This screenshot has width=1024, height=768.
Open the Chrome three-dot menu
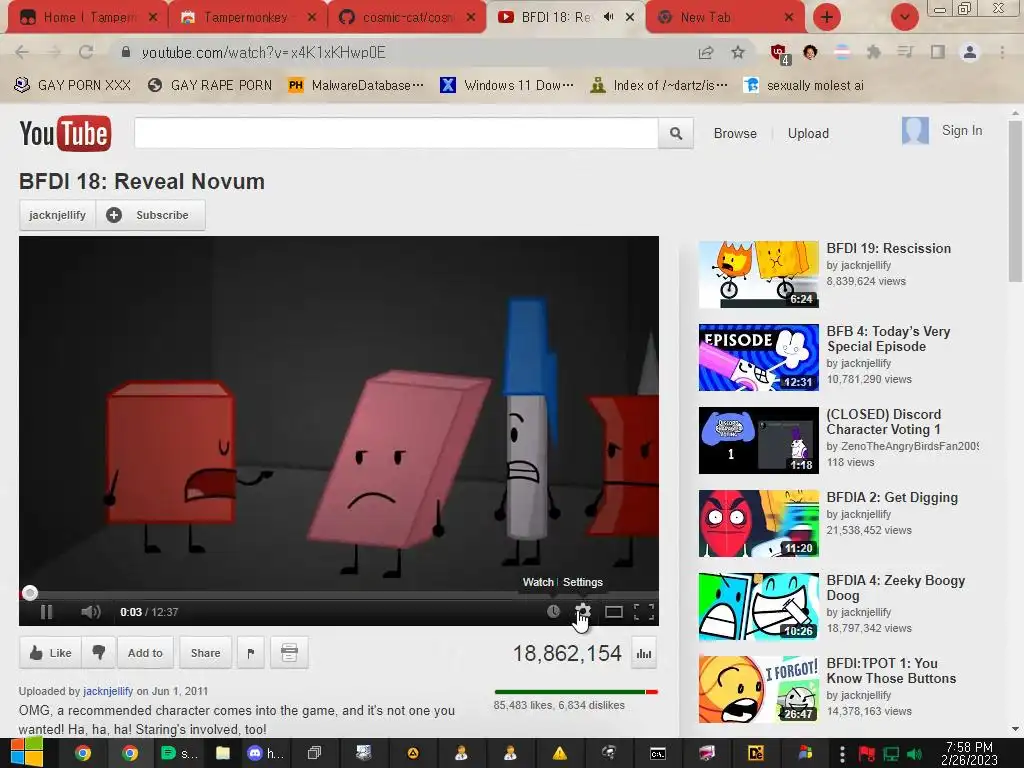click(x=1002, y=52)
